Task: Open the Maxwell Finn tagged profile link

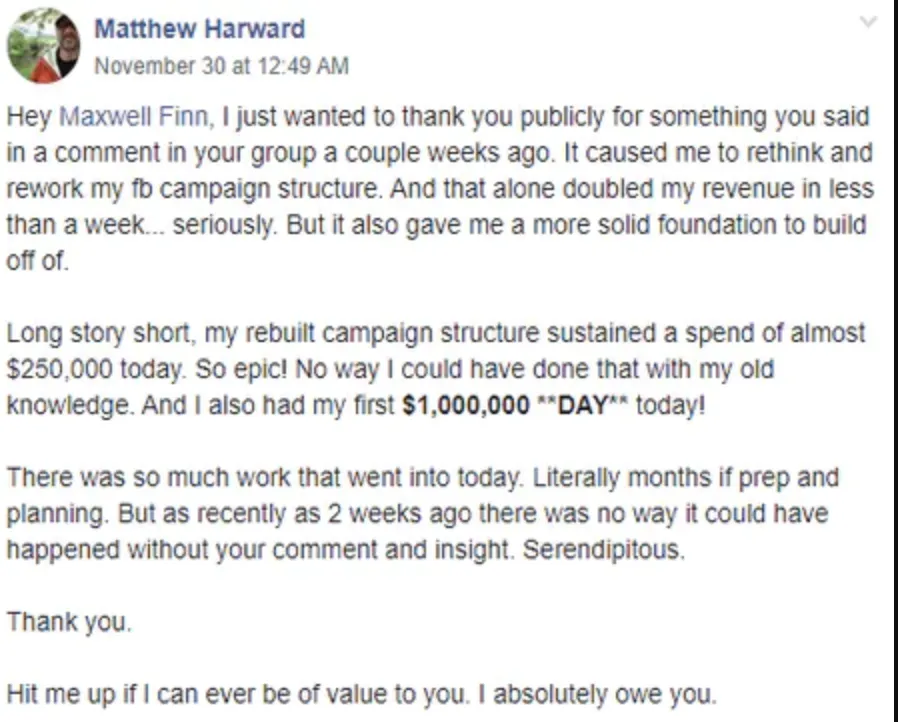Action: [x=135, y=117]
